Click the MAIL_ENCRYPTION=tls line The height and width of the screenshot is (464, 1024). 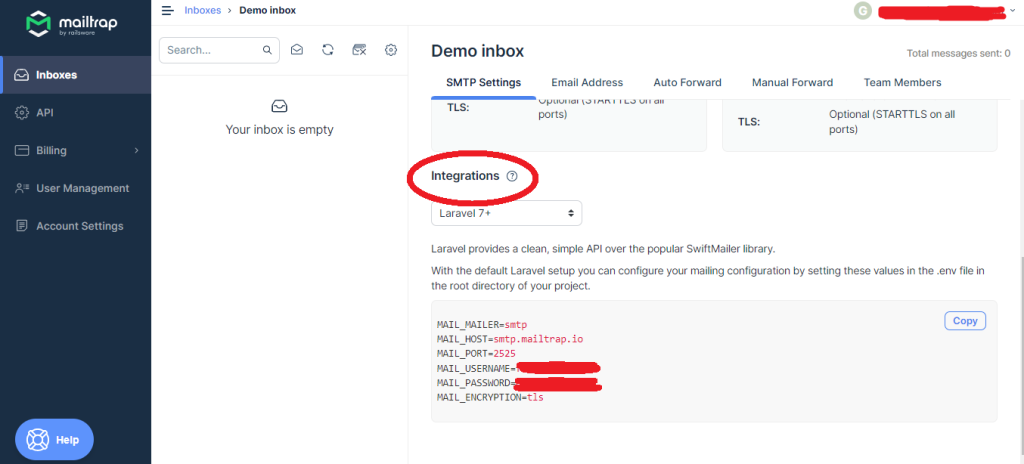tap(490, 397)
